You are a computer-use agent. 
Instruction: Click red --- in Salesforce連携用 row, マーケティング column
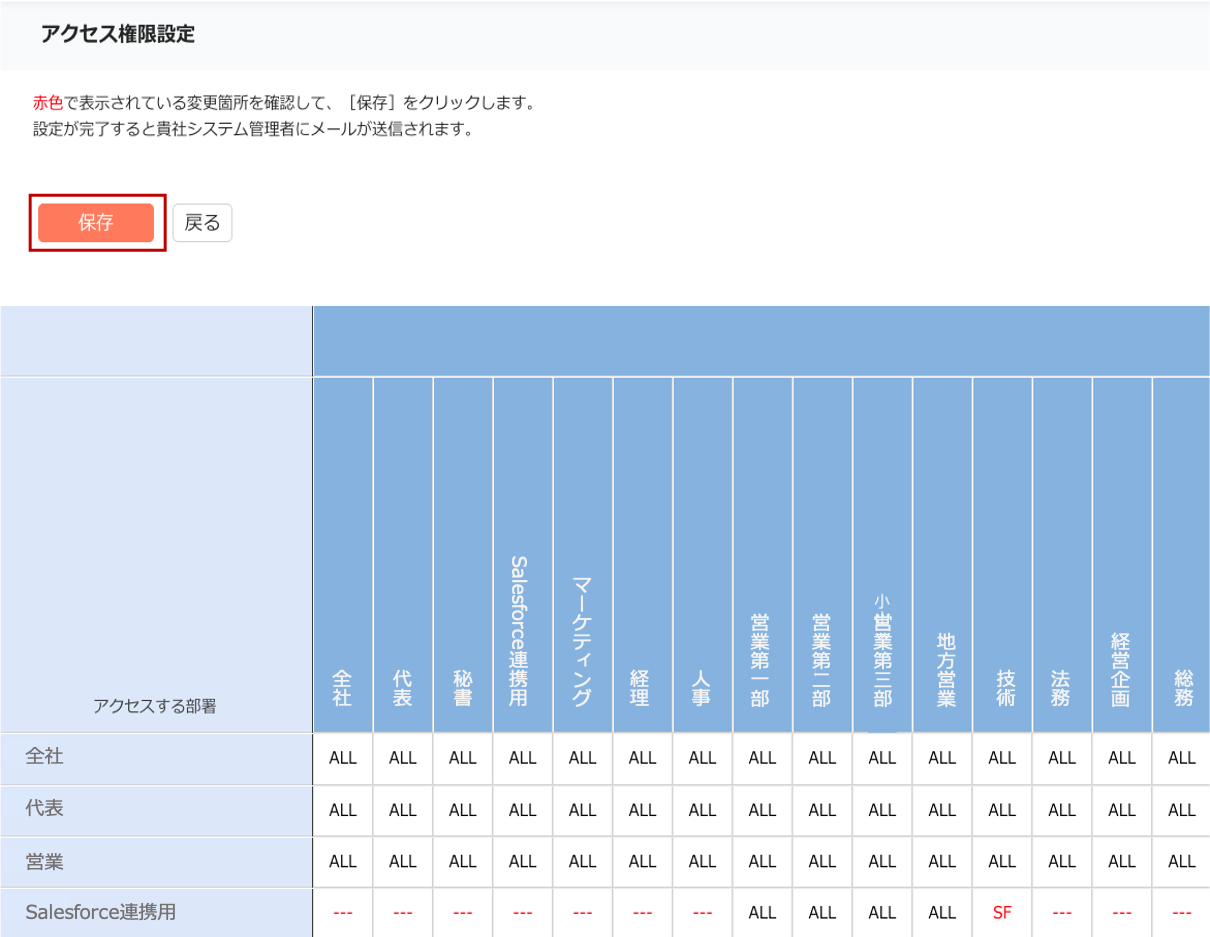(x=583, y=913)
